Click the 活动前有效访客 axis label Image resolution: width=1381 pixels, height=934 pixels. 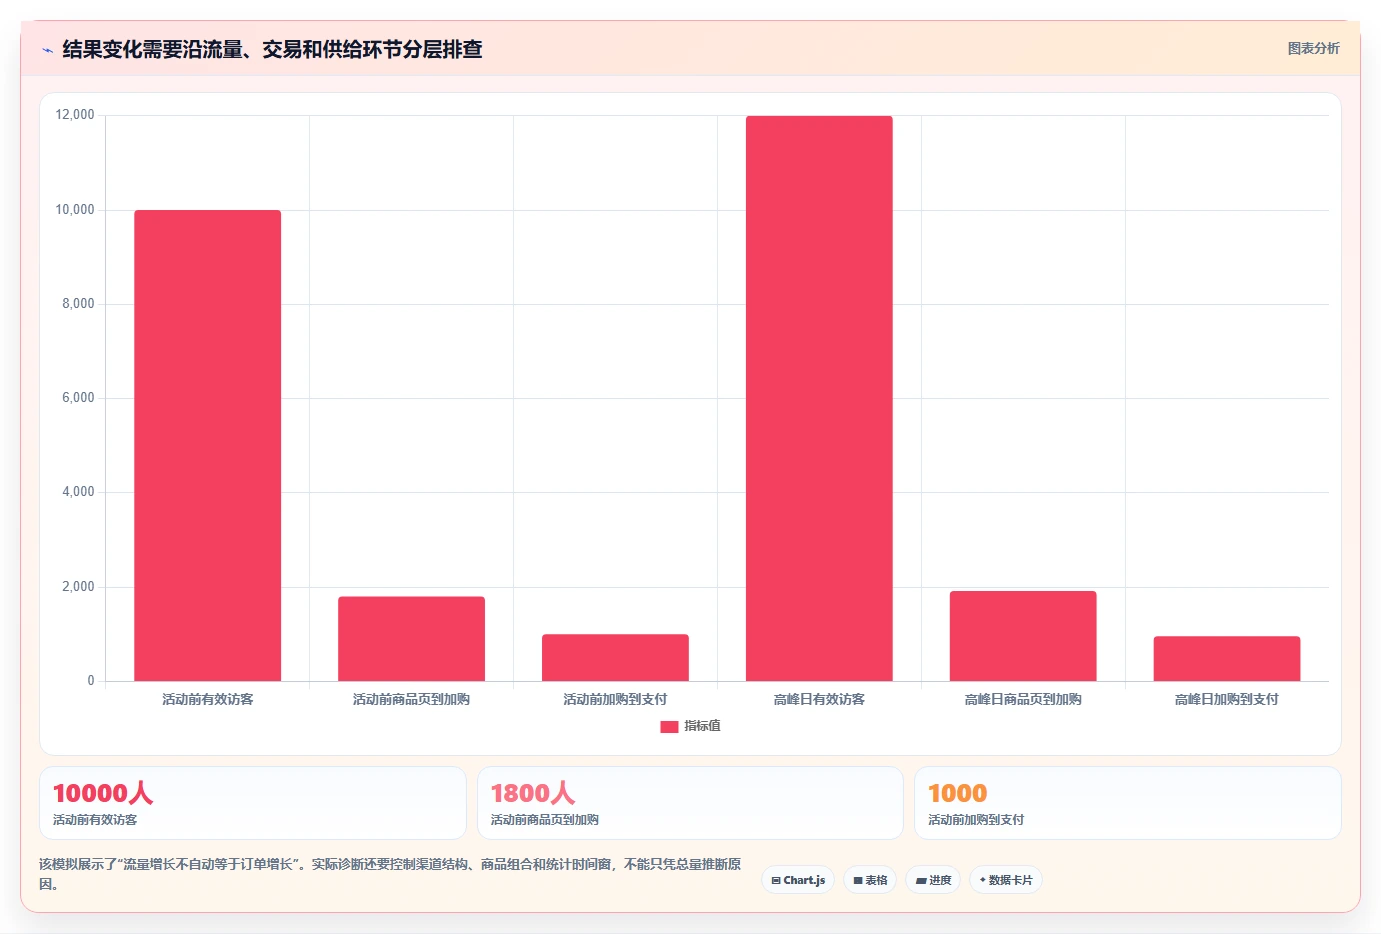[208, 700]
